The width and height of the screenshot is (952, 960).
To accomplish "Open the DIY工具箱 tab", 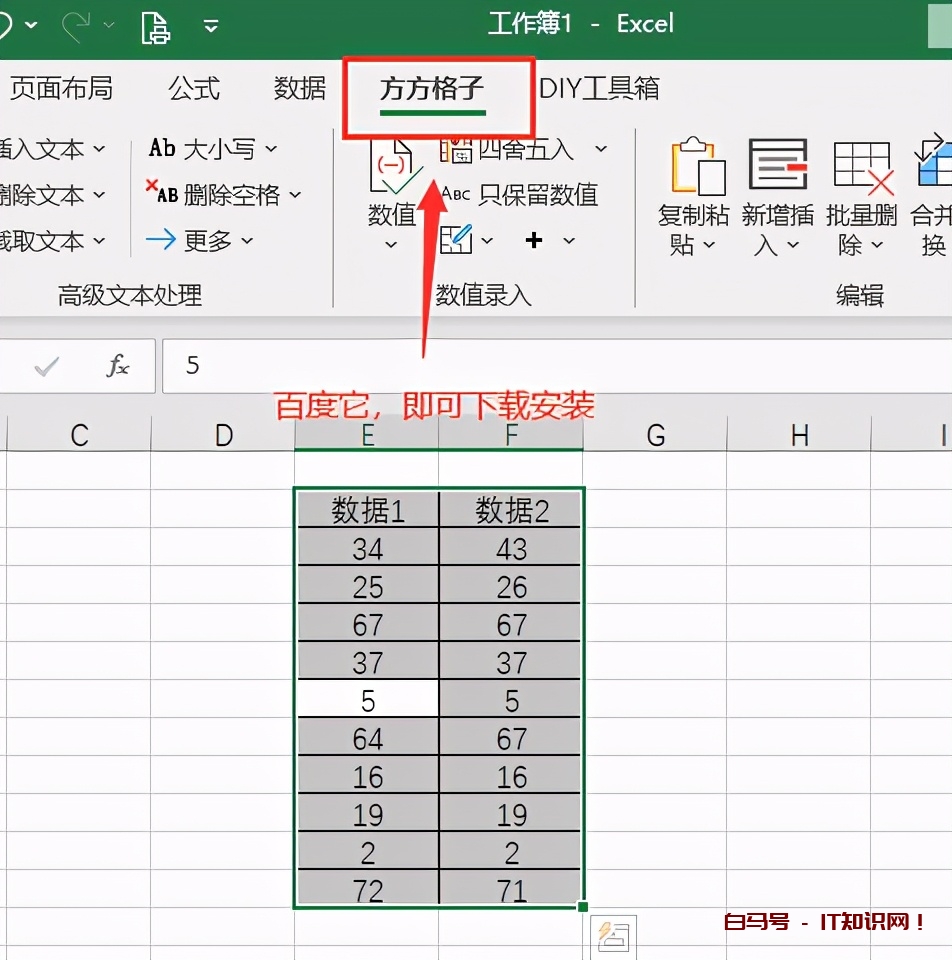I will click(599, 89).
